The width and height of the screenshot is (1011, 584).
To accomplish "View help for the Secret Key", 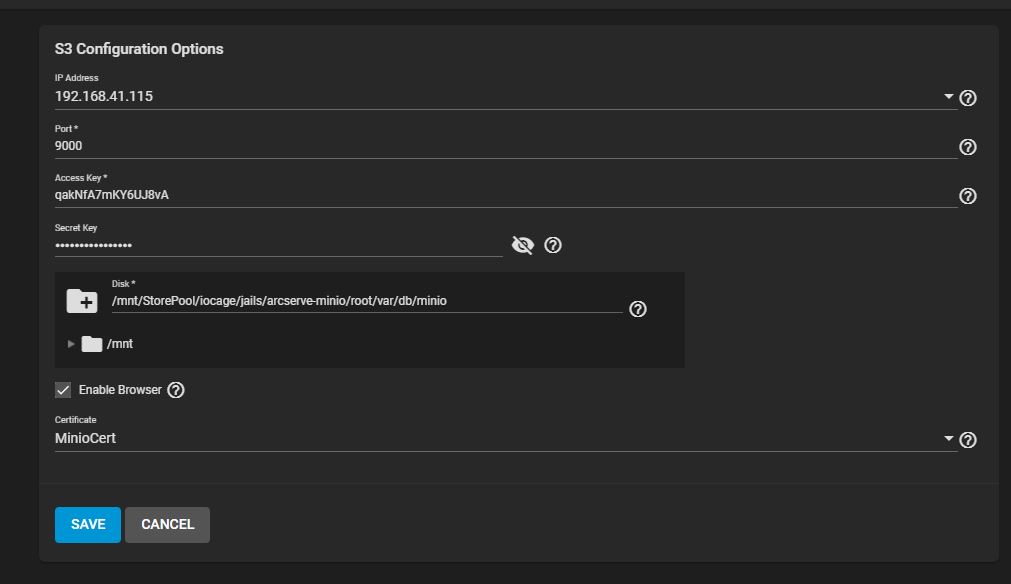I will click(553, 245).
